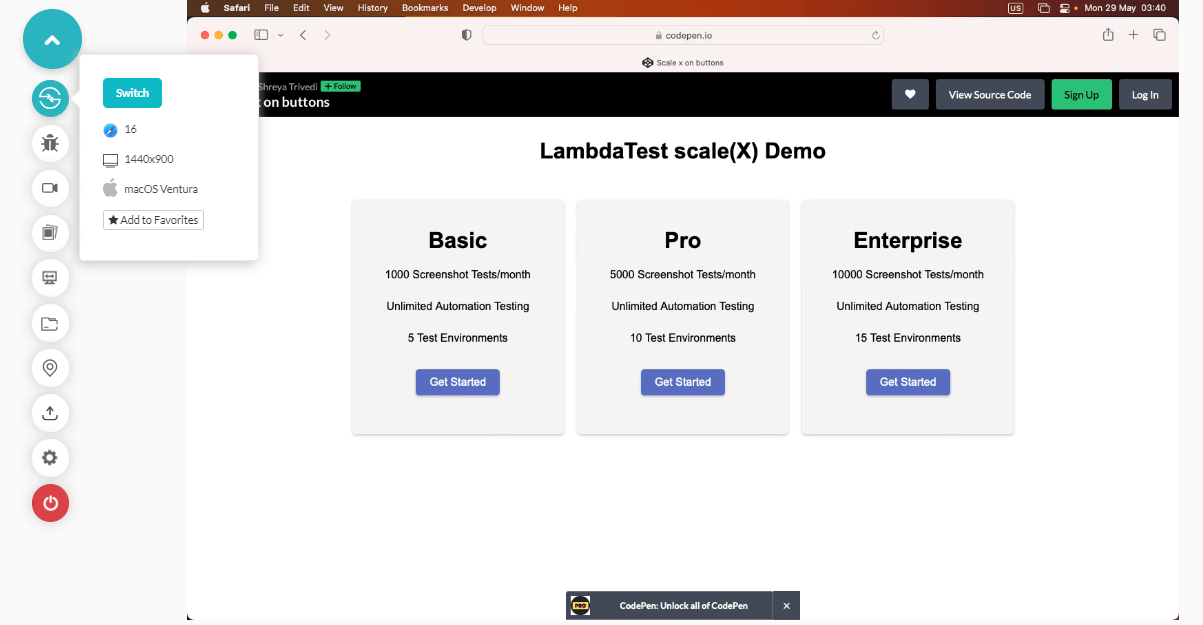
Task: Open the Bookmarks menu
Action: [424, 7]
